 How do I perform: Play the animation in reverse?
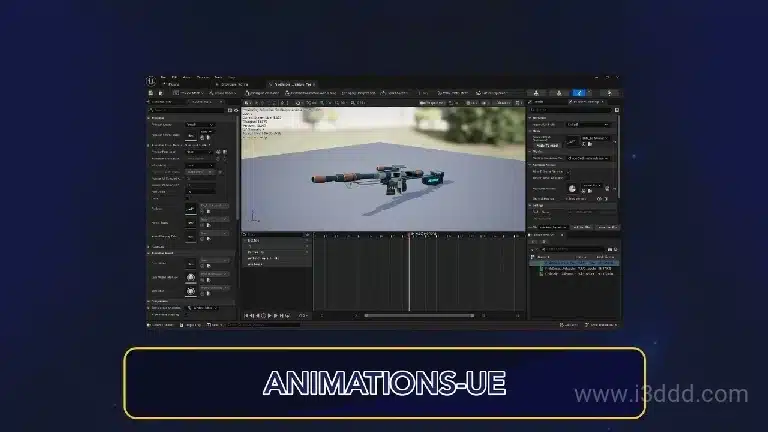[258, 316]
